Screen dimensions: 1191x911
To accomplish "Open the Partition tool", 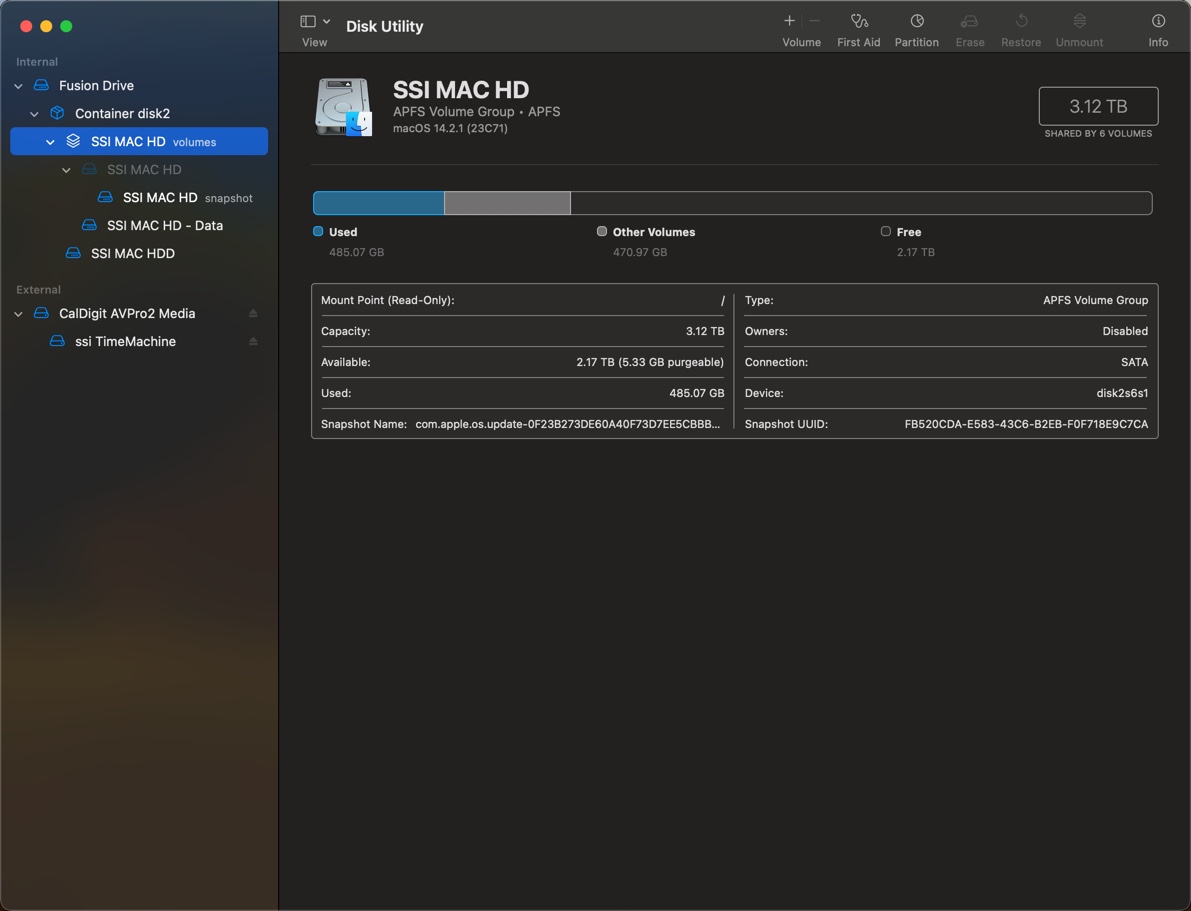I will (x=916, y=21).
